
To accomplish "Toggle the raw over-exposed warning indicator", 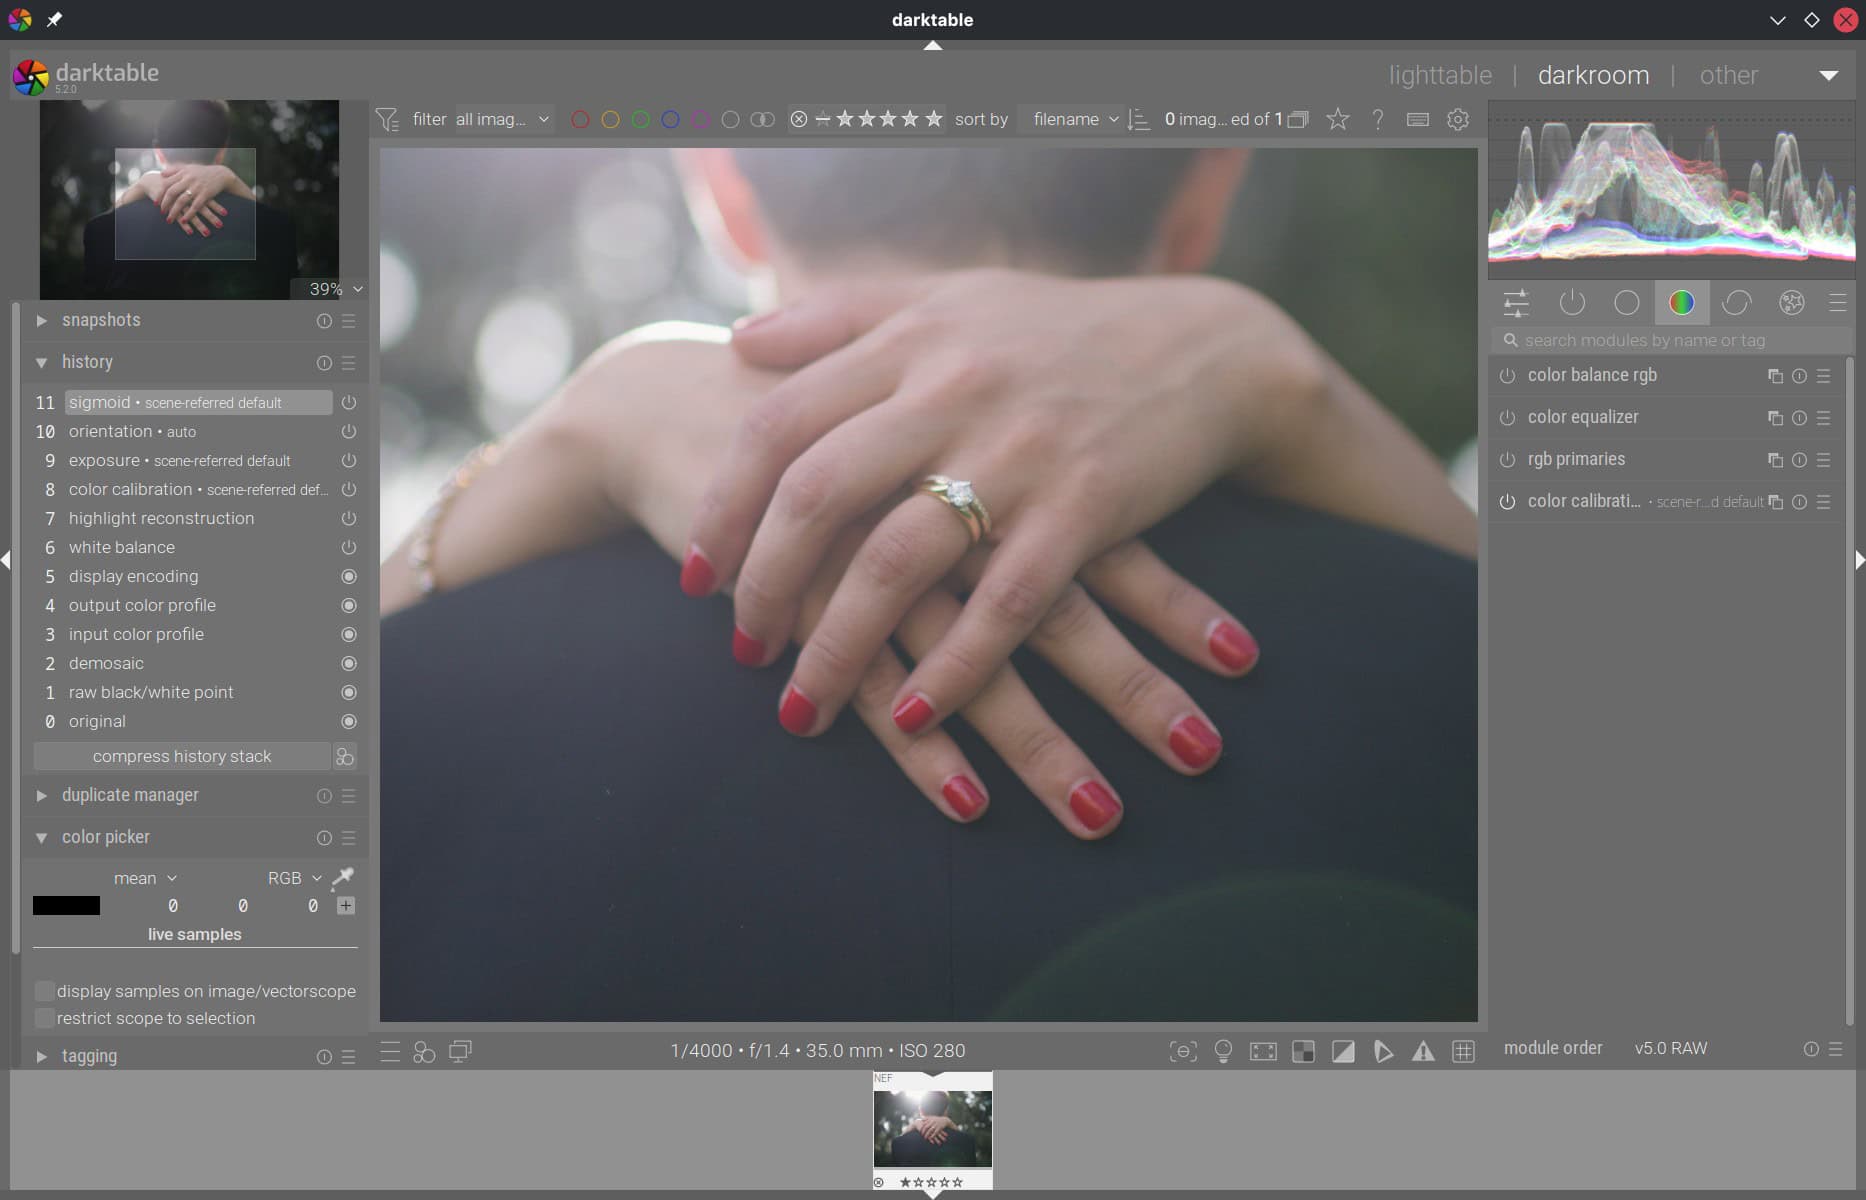I will pos(1384,1051).
